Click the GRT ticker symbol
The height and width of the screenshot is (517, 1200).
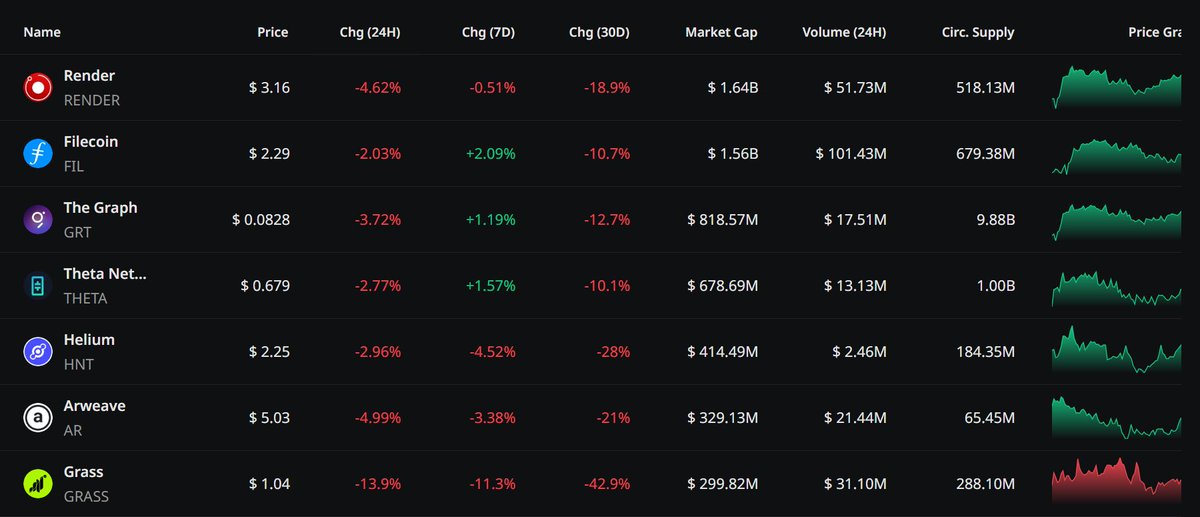coord(77,232)
